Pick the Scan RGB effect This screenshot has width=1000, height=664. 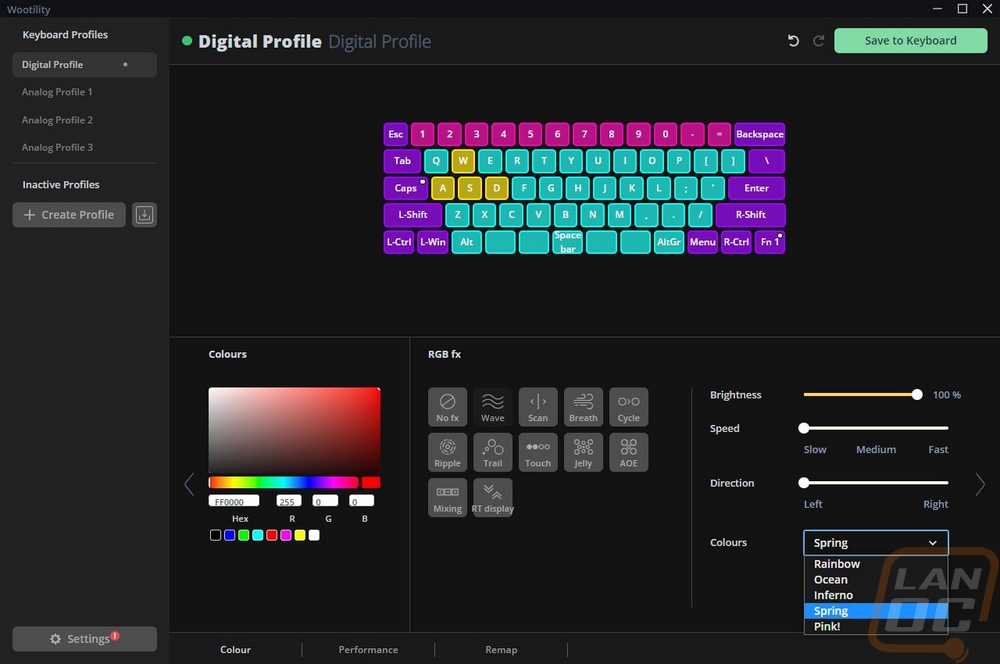[x=538, y=406]
